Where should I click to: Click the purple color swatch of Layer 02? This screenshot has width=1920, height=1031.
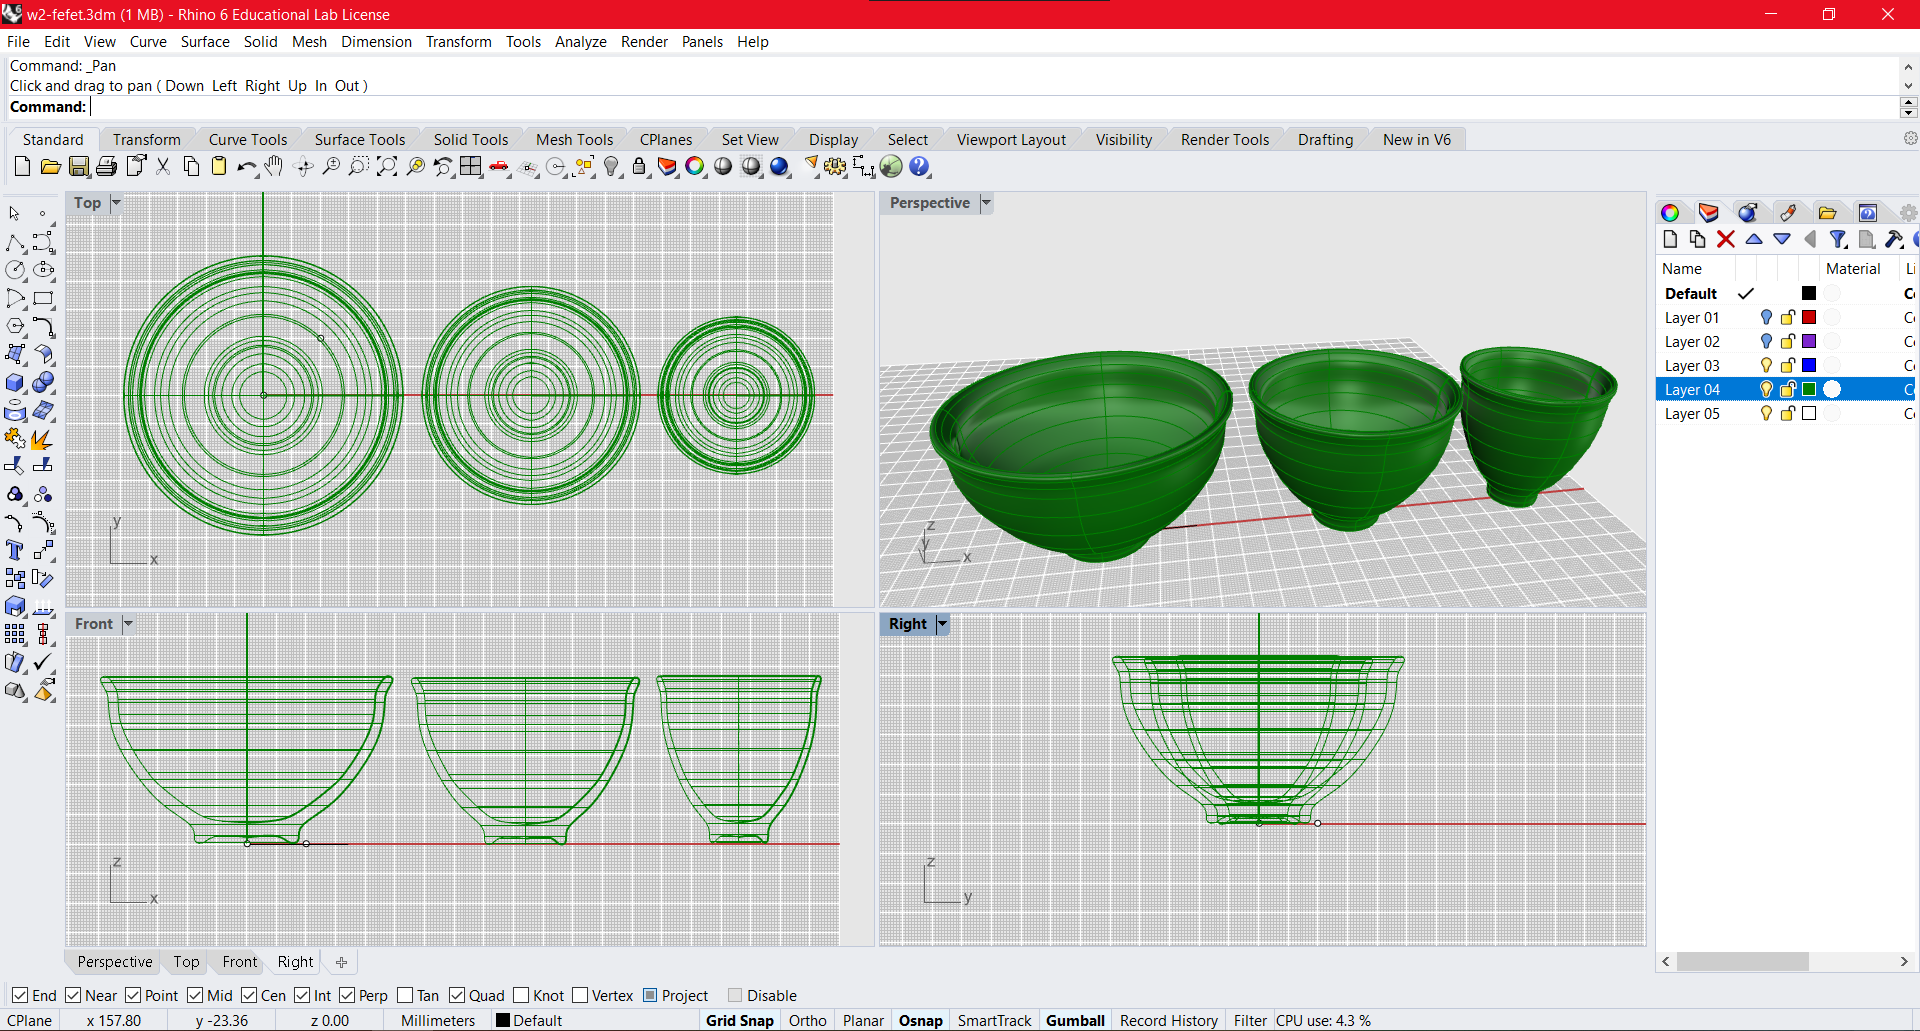[1809, 341]
